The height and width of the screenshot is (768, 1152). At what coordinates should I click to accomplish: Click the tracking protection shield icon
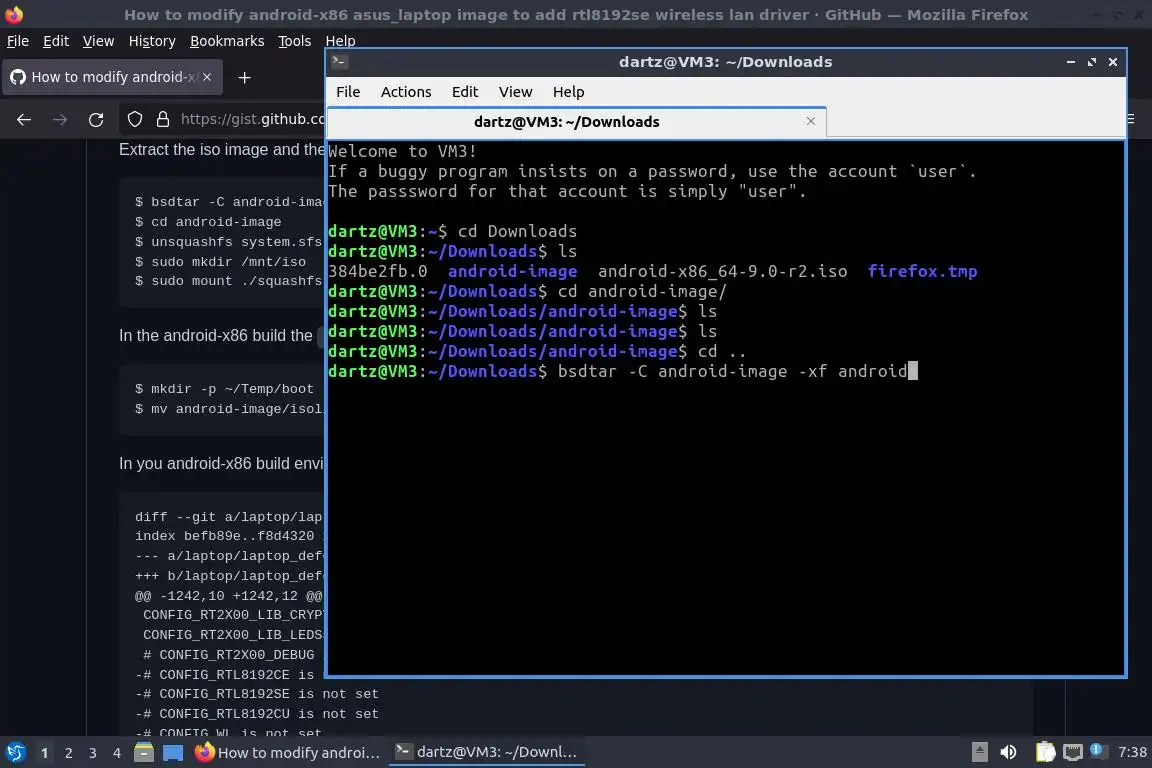point(134,119)
